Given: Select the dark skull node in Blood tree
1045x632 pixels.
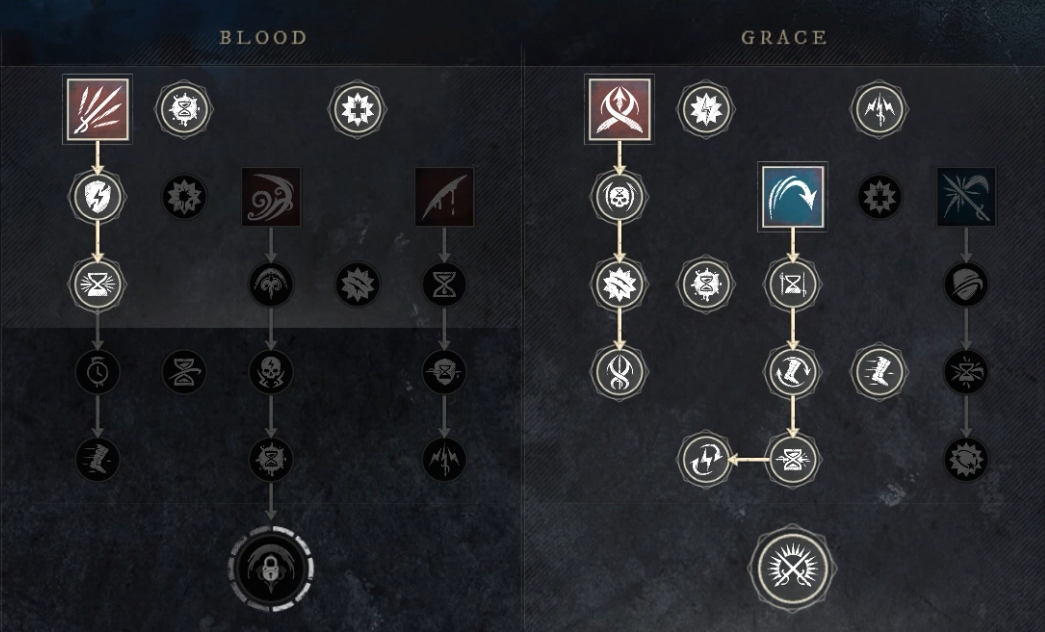Looking at the screenshot, I should (x=271, y=371).
